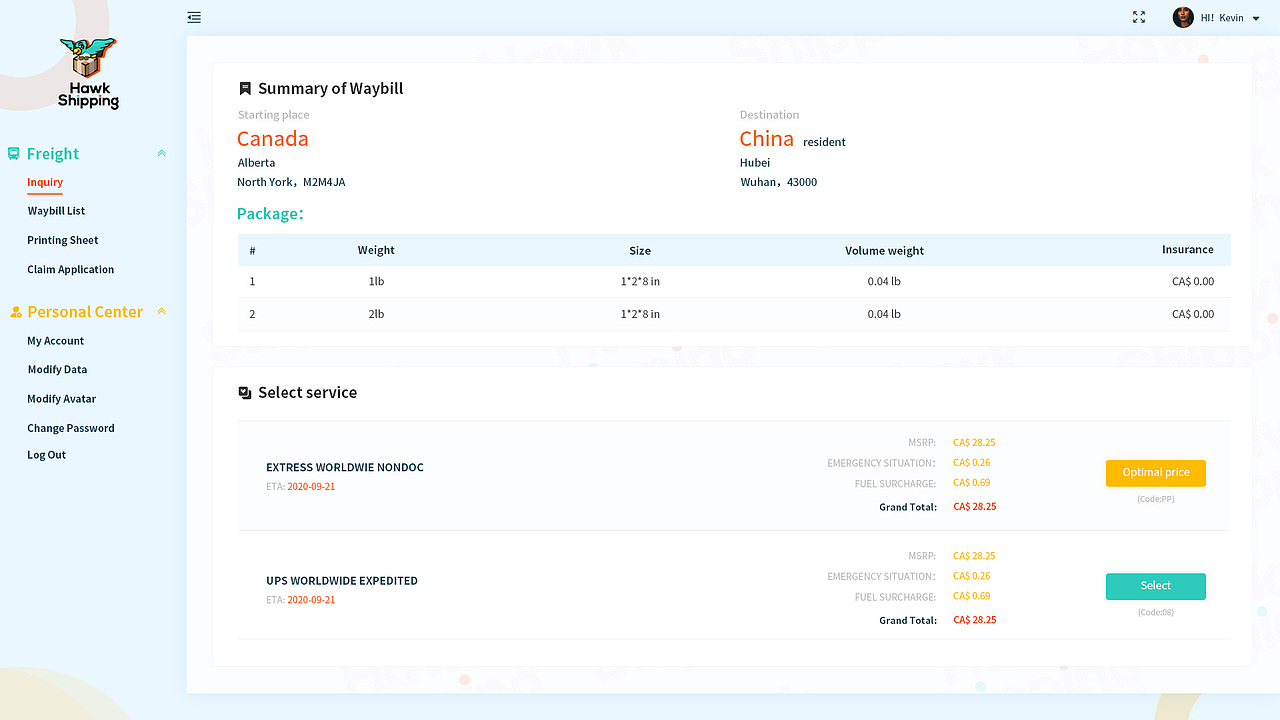Click the Freight bus icon

(14, 154)
